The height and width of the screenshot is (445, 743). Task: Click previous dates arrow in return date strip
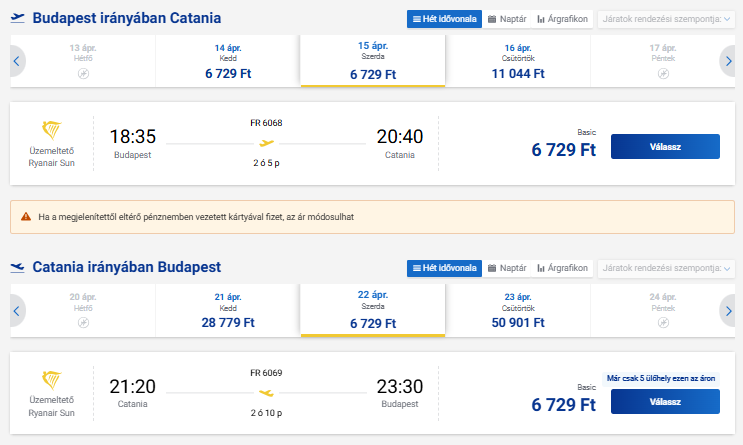(17, 311)
